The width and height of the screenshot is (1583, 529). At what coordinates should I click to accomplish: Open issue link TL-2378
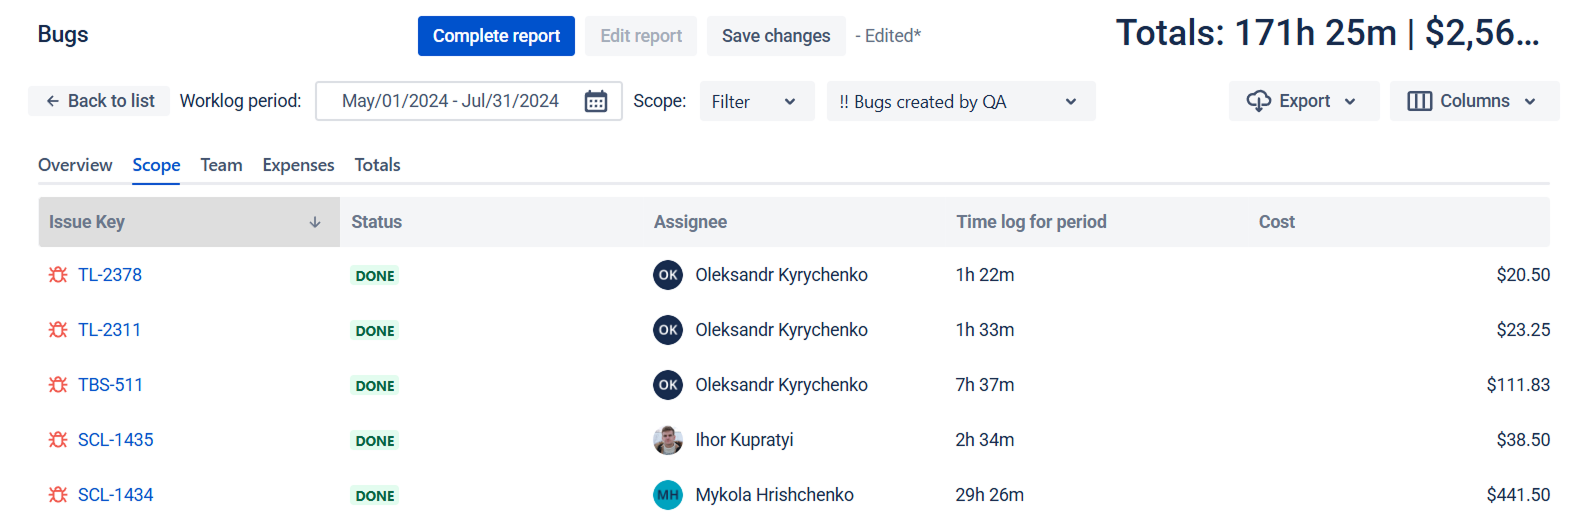click(x=110, y=275)
